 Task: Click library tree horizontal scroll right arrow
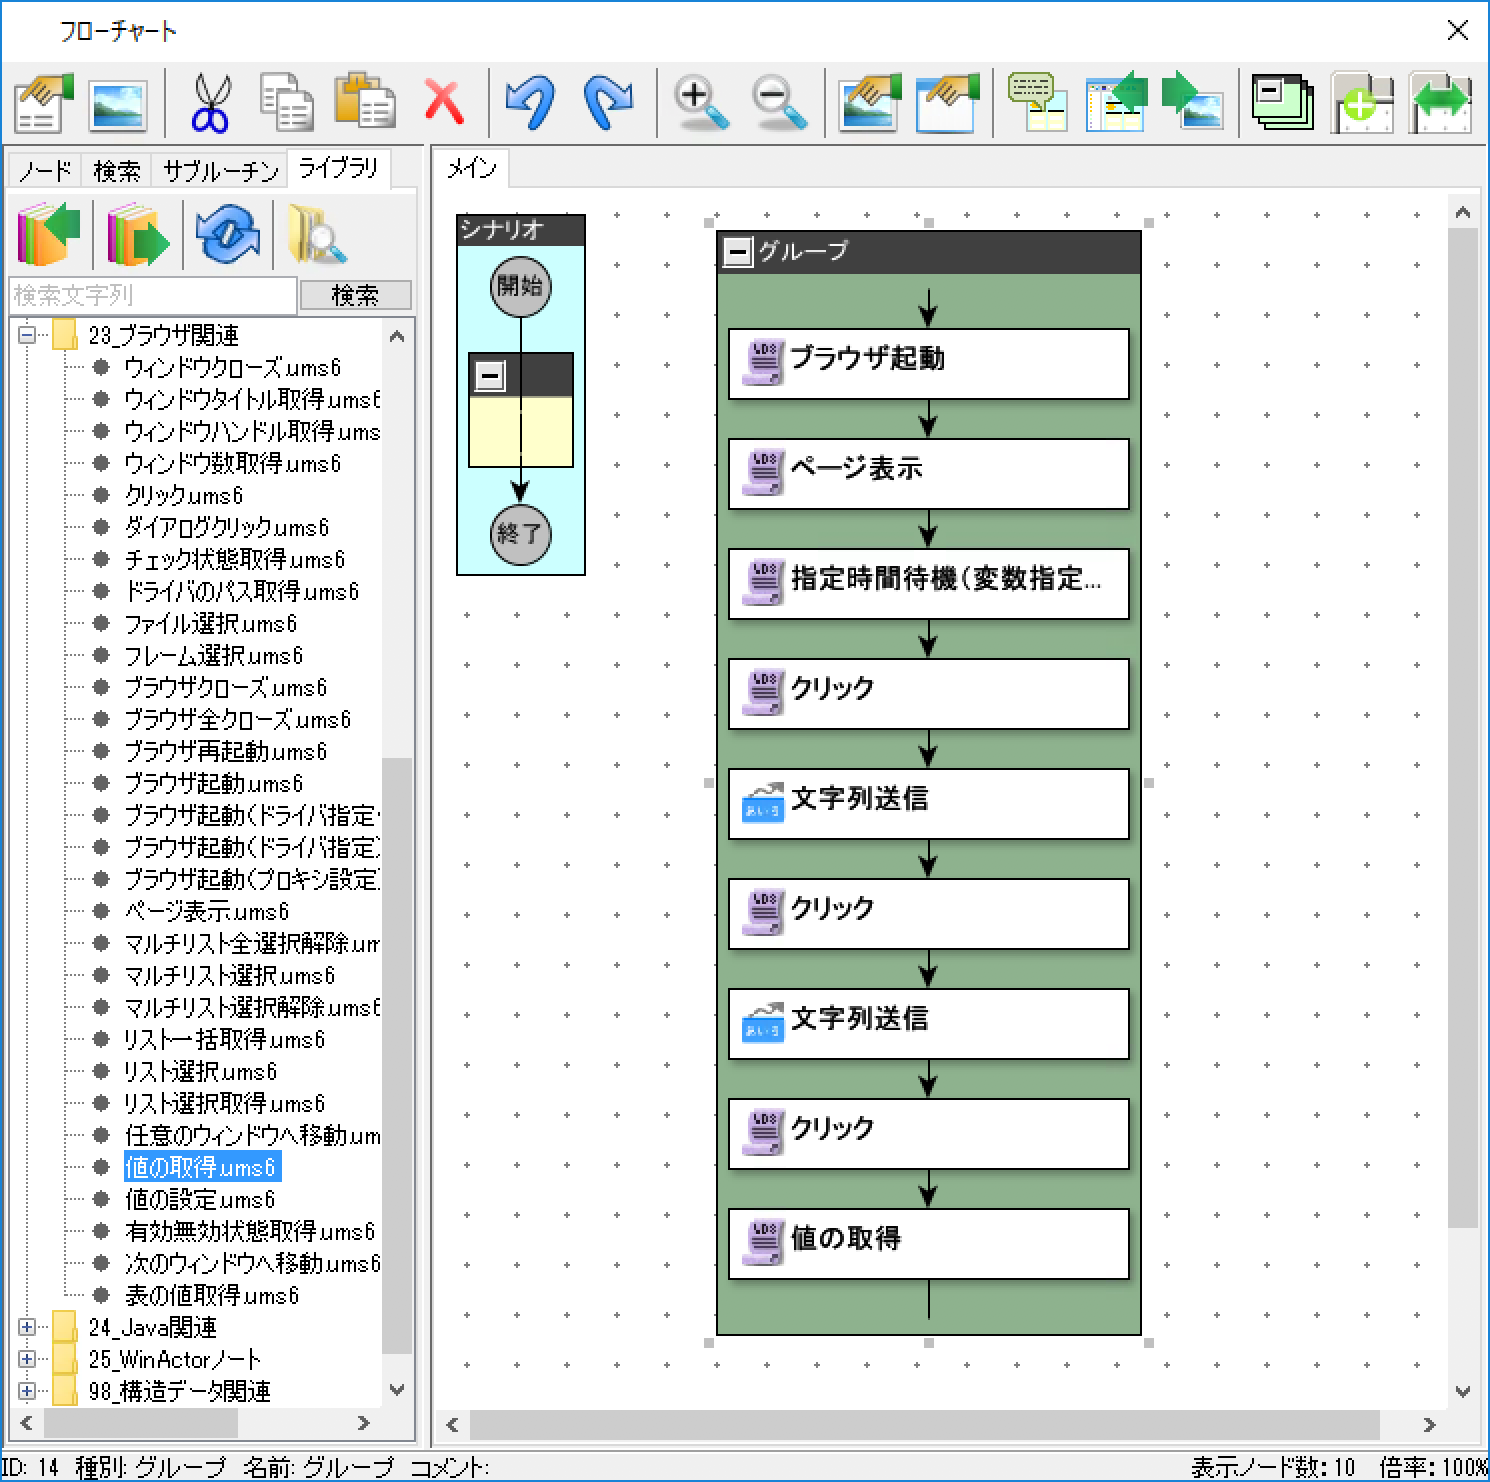tap(364, 1423)
